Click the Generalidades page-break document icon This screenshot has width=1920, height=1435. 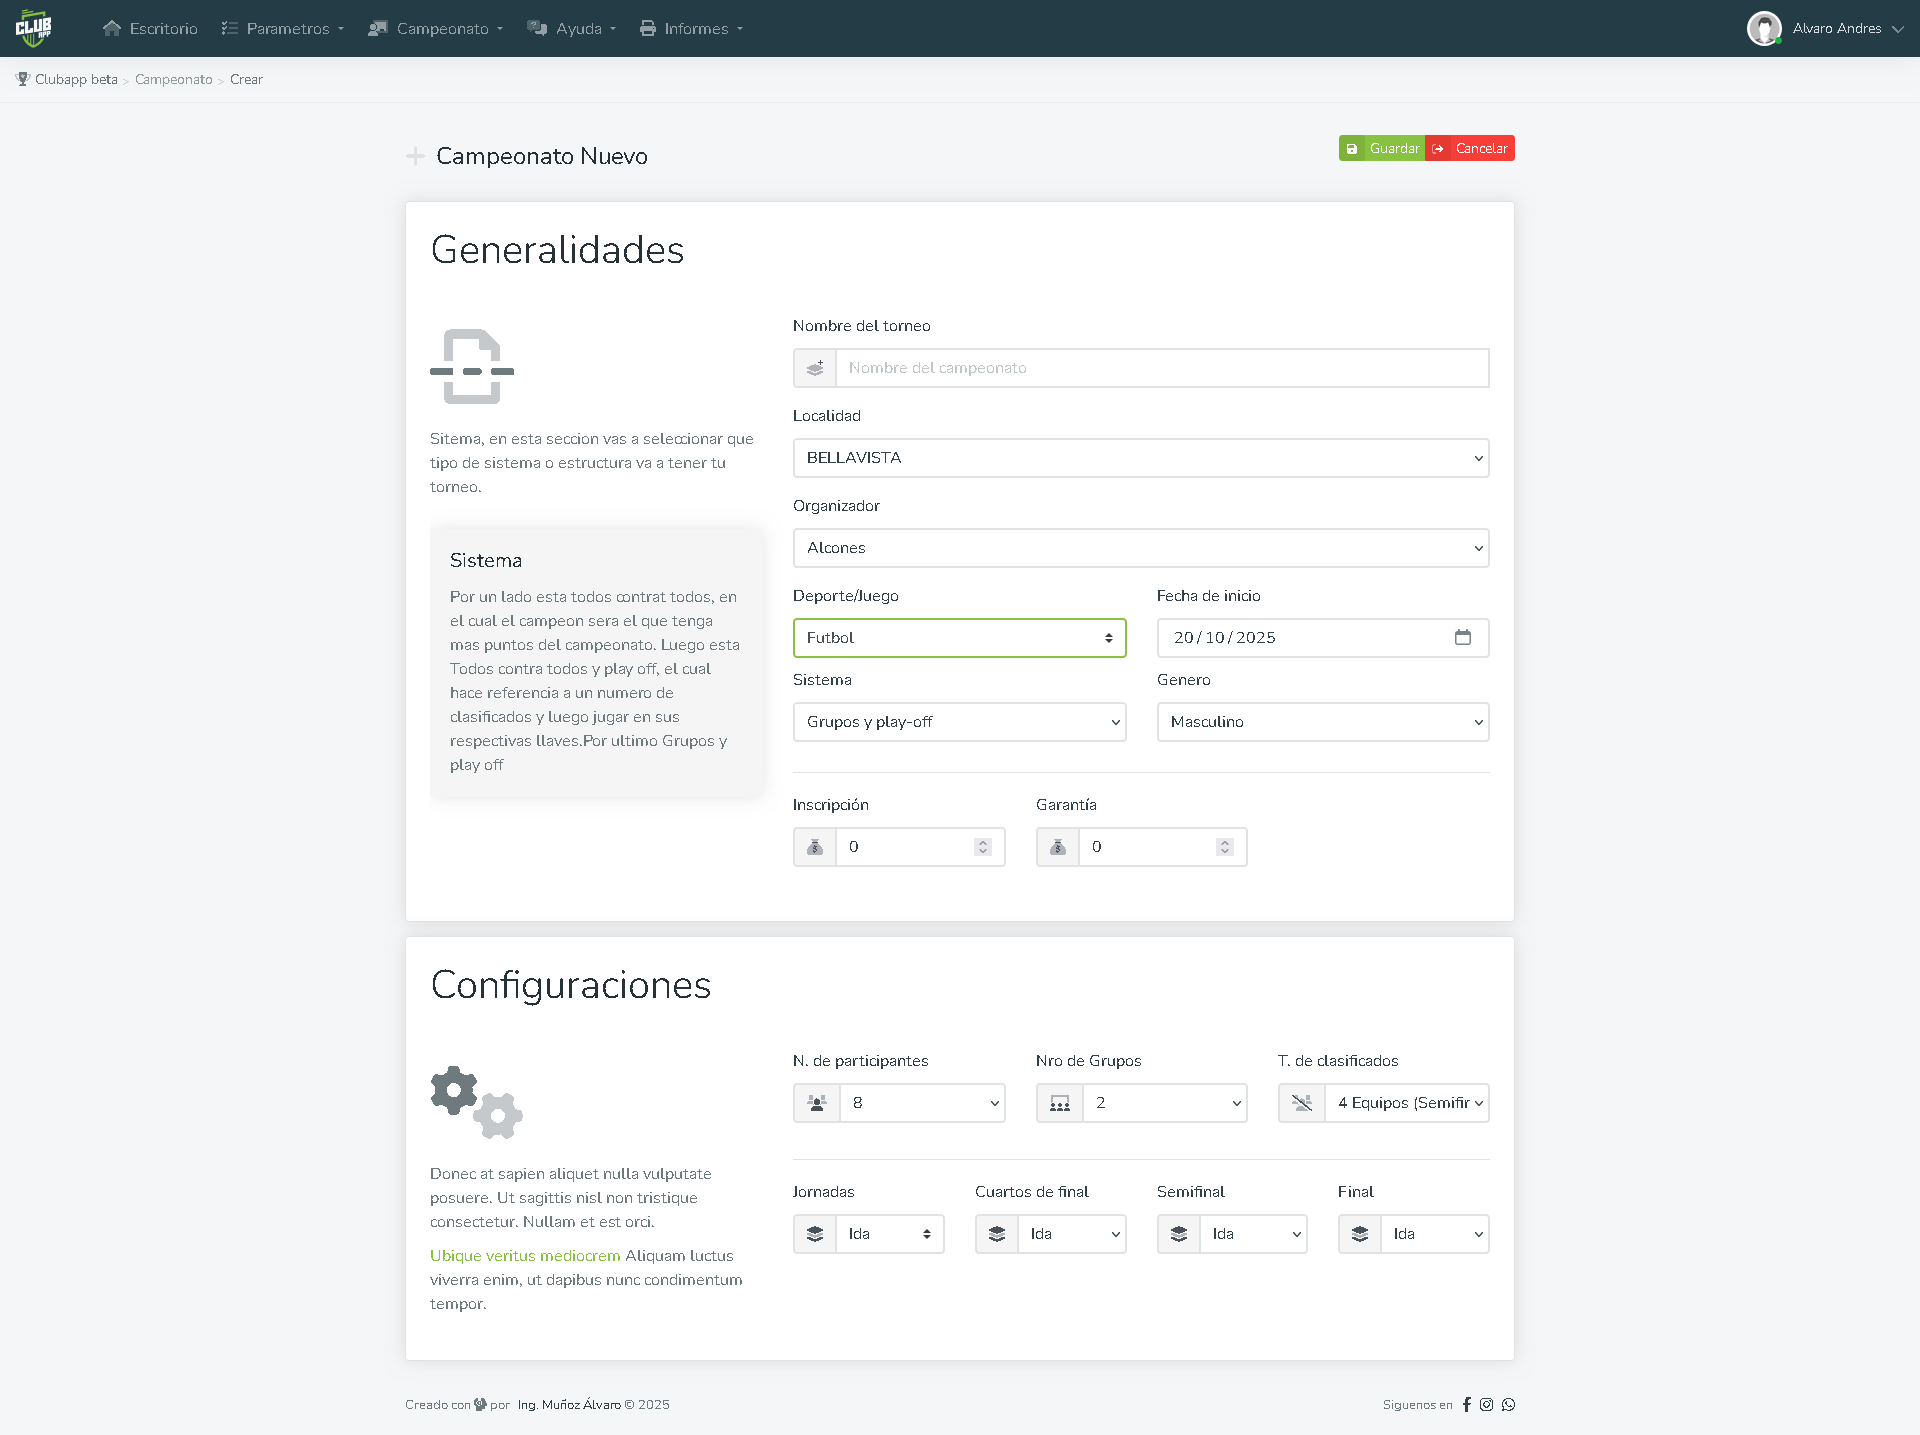coord(472,366)
